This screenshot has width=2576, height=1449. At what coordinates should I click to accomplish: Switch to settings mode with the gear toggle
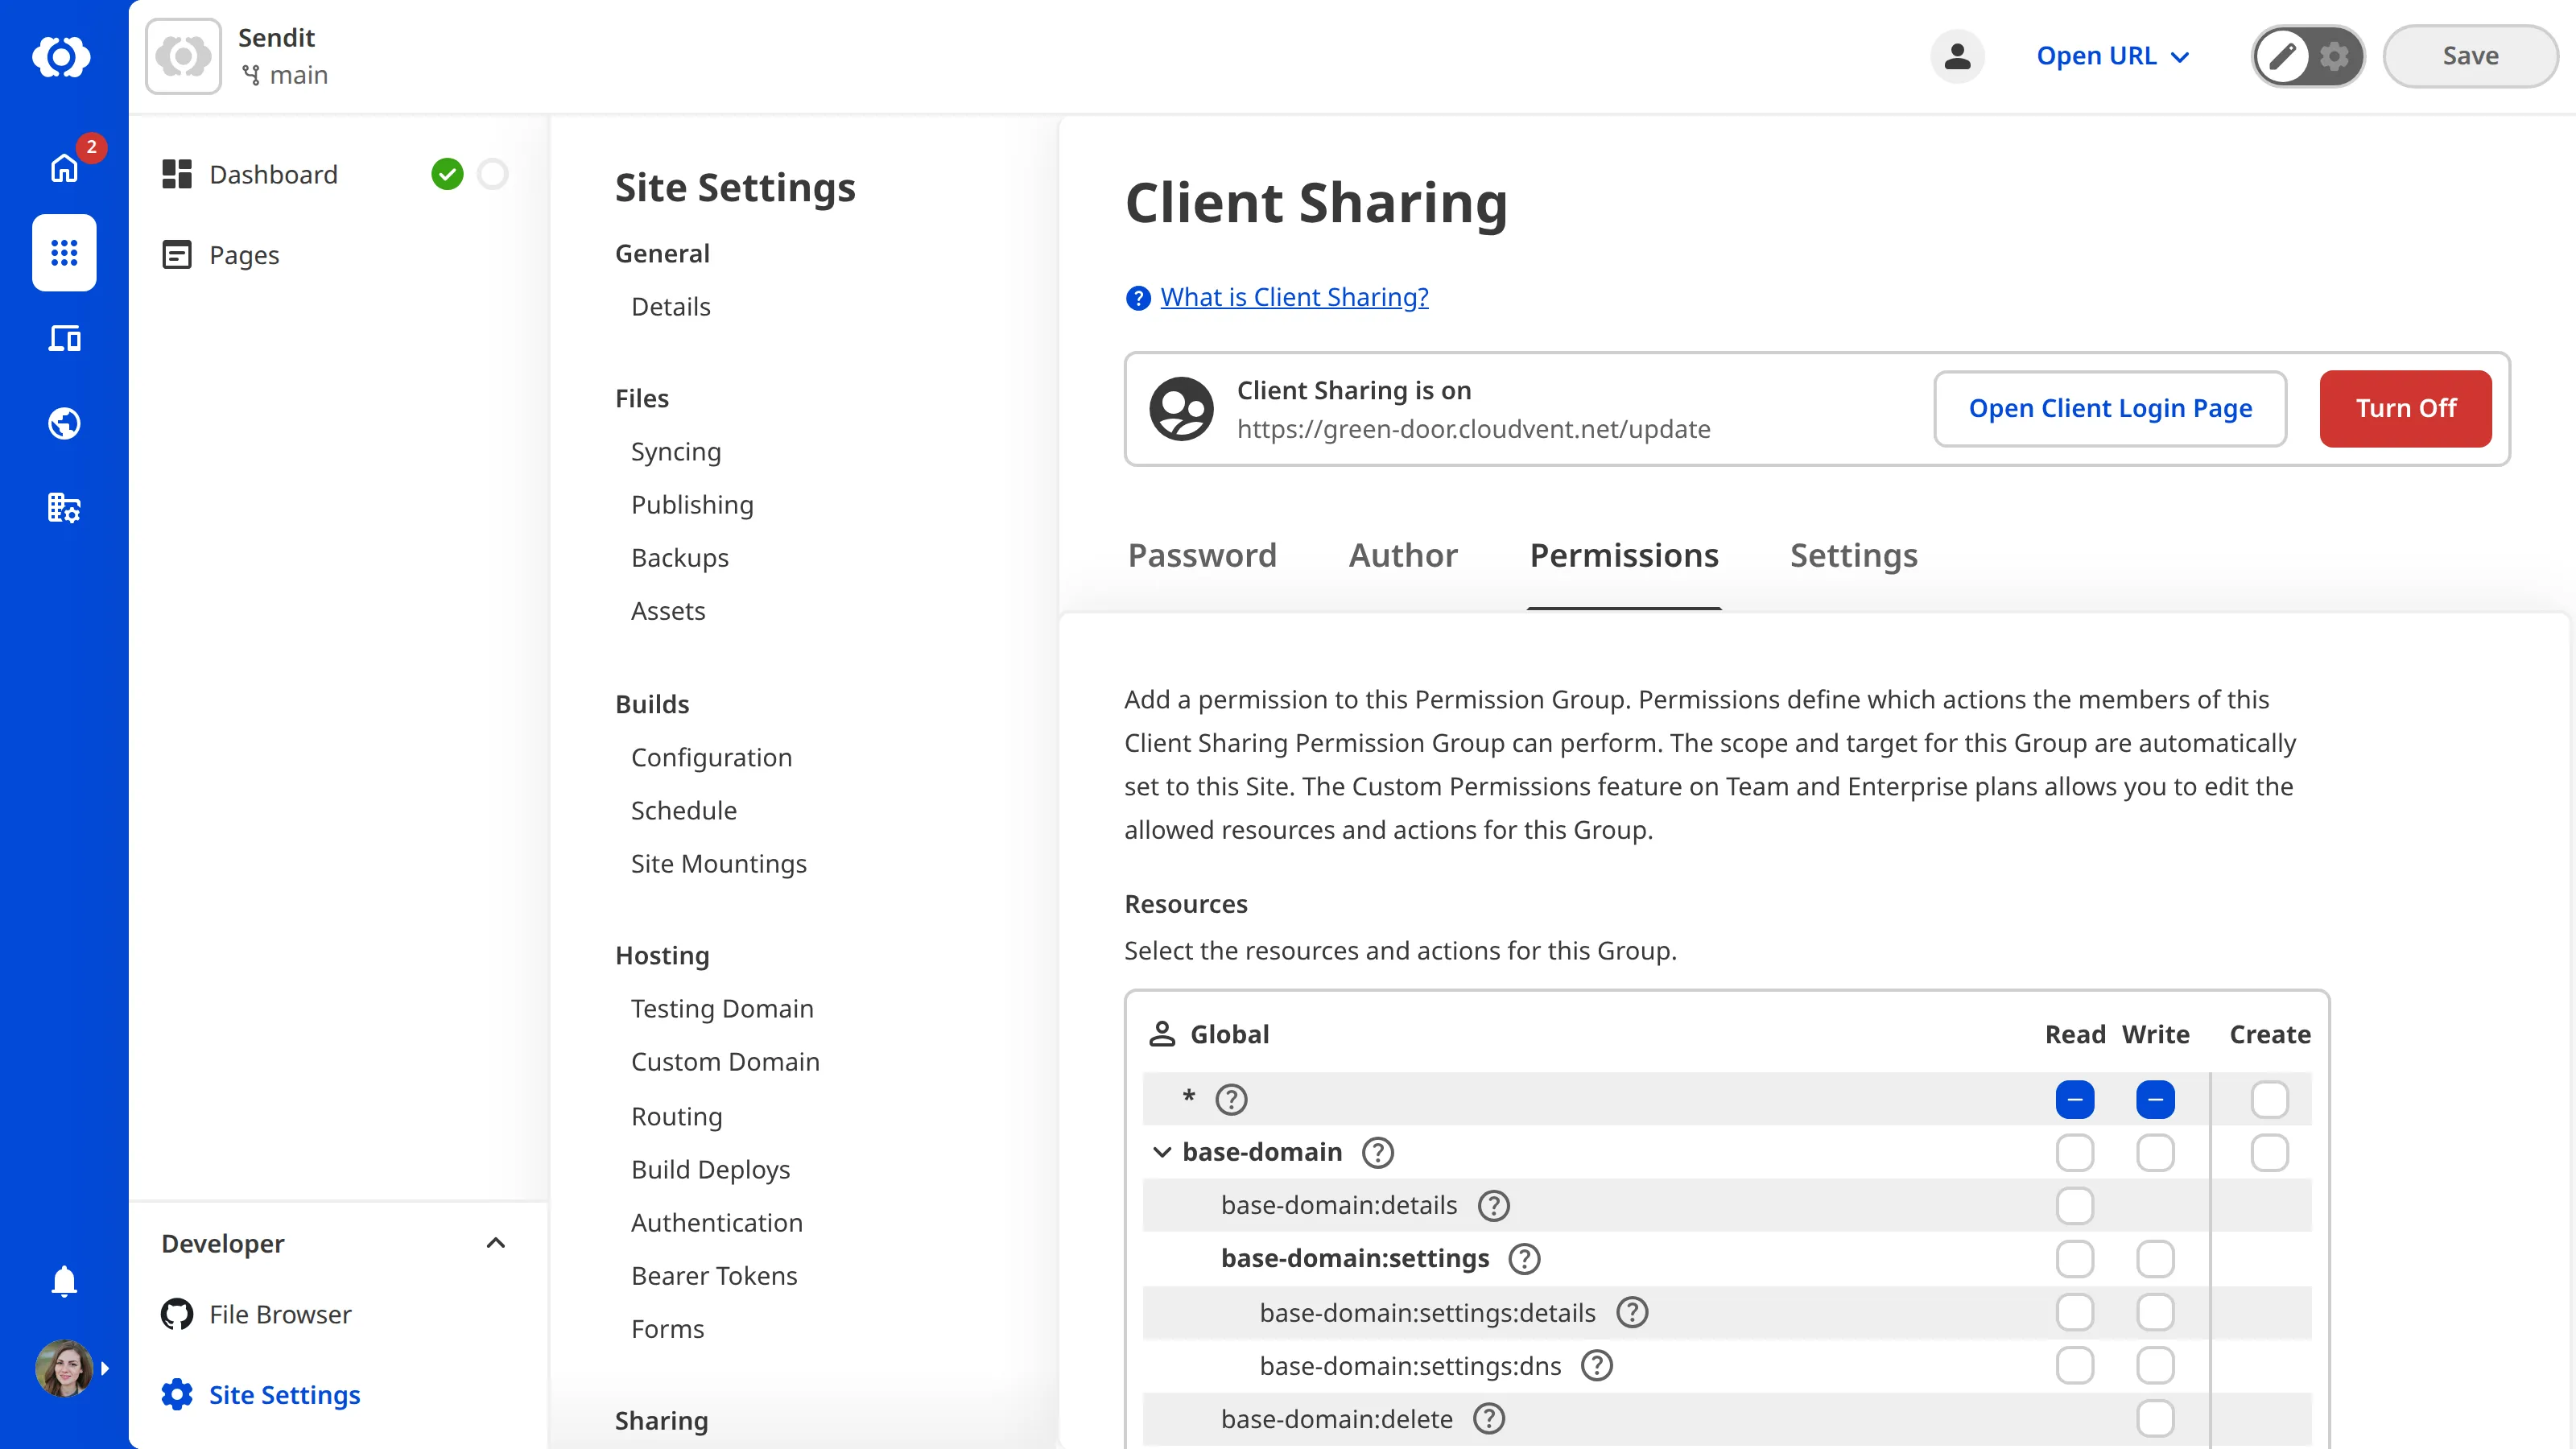coord(2334,56)
